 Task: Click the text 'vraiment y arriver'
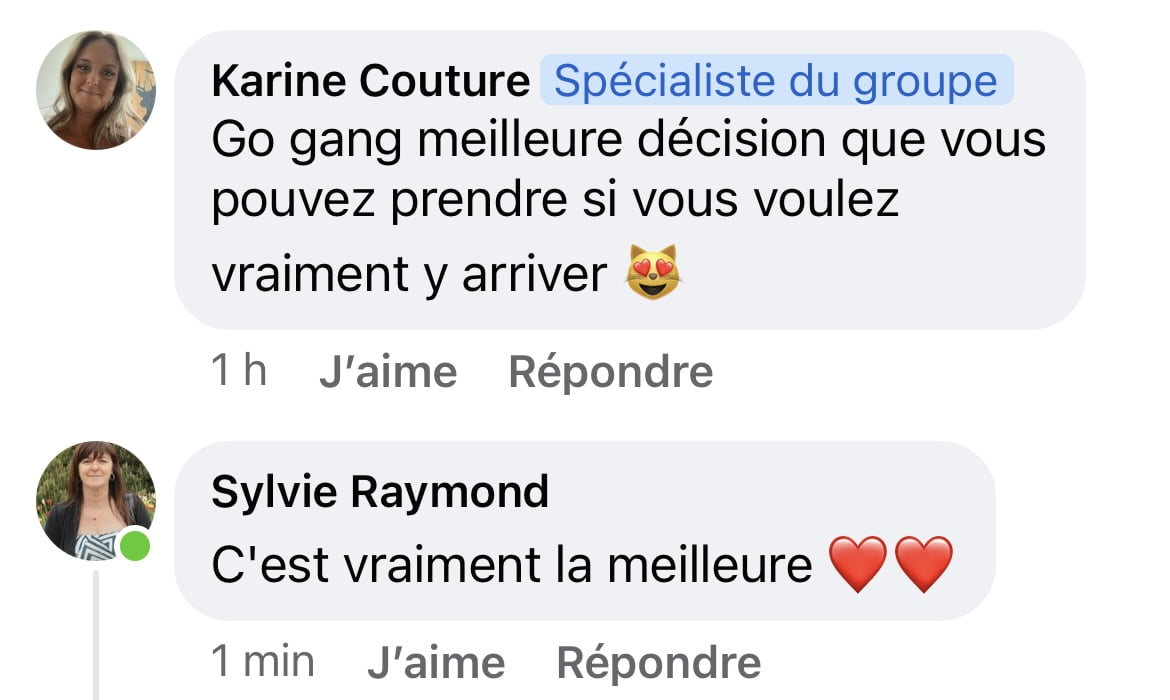pyautogui.click(x=410, y=275)
